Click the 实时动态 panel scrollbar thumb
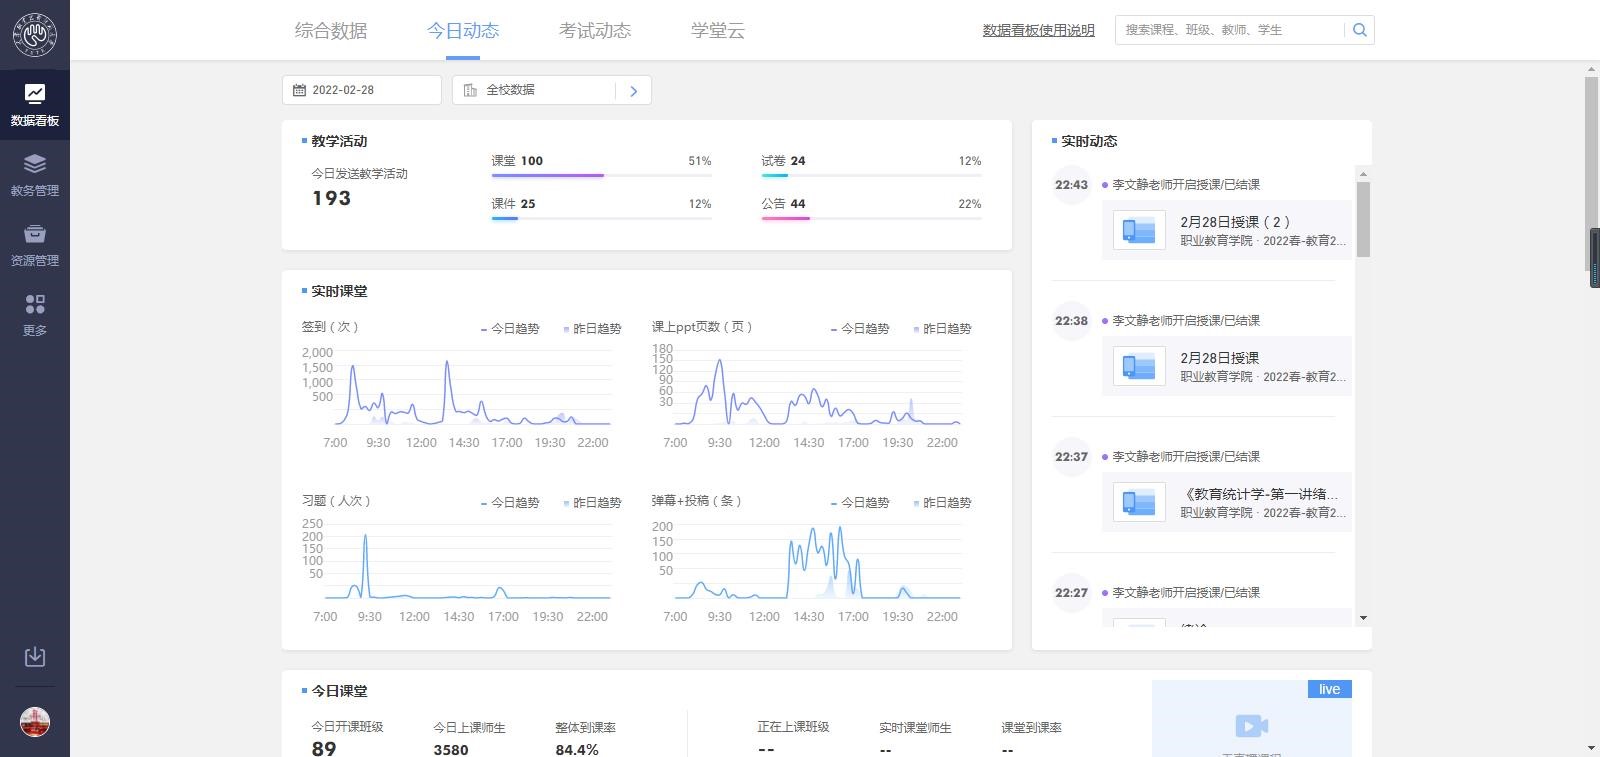1600x757 pixels. coord(1363,219)
